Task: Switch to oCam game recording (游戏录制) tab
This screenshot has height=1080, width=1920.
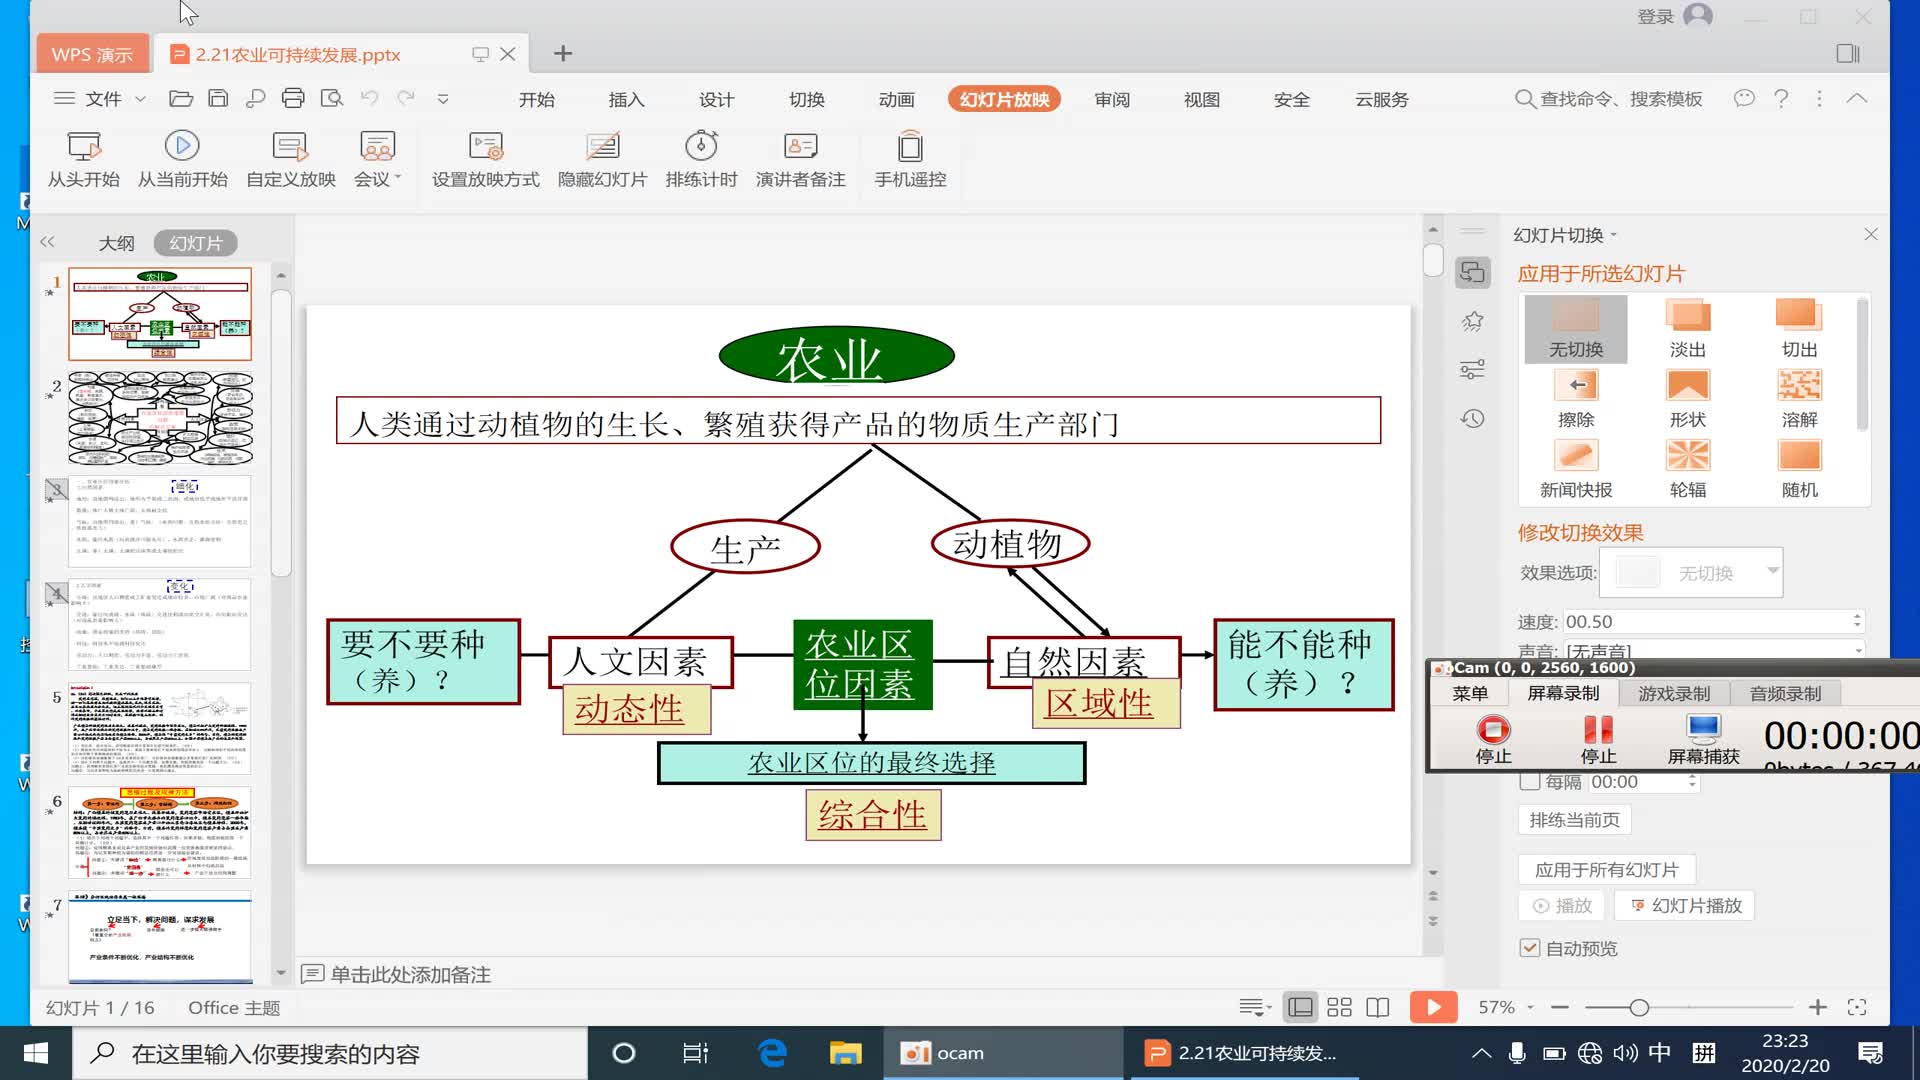Action: click(1674, 693)
